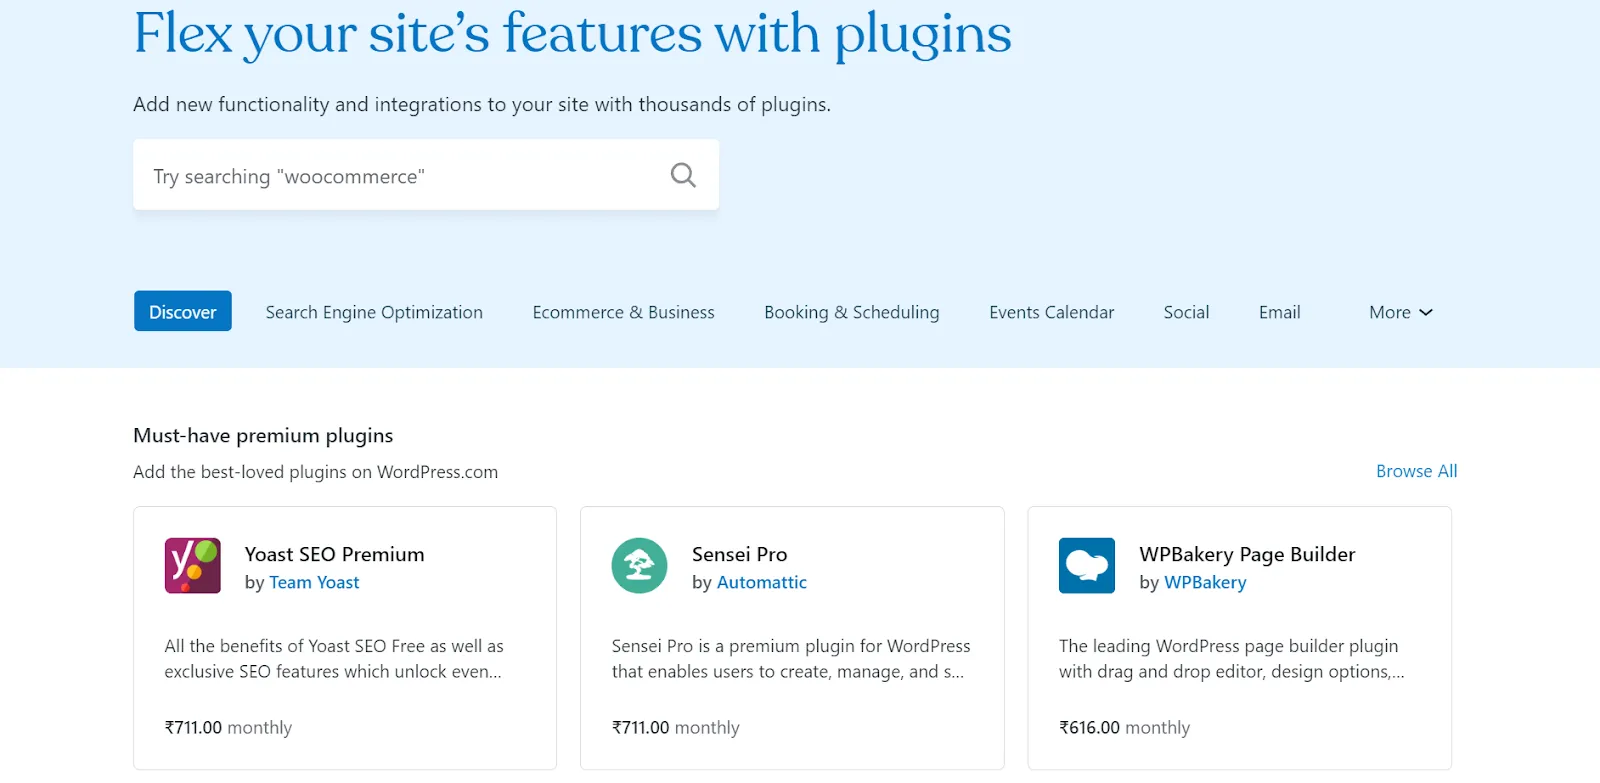Open the Events Calendar category
The width and height of the screenshot is (1600, 783).
tap(1051, 312)
